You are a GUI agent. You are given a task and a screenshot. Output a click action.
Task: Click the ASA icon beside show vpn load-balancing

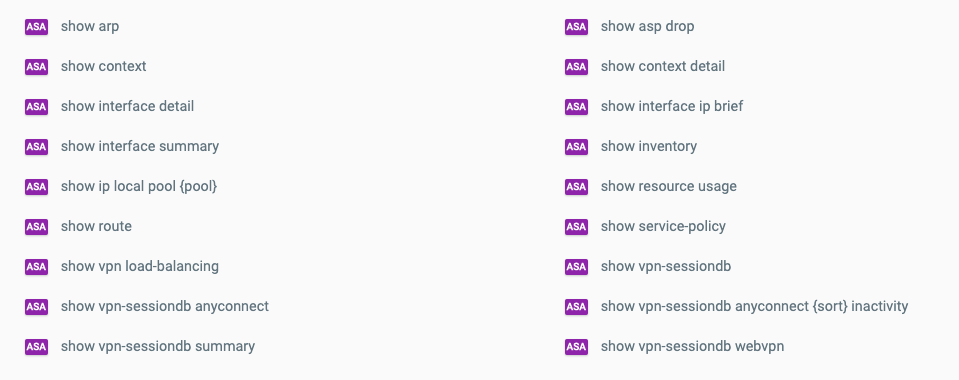point(36,267)
